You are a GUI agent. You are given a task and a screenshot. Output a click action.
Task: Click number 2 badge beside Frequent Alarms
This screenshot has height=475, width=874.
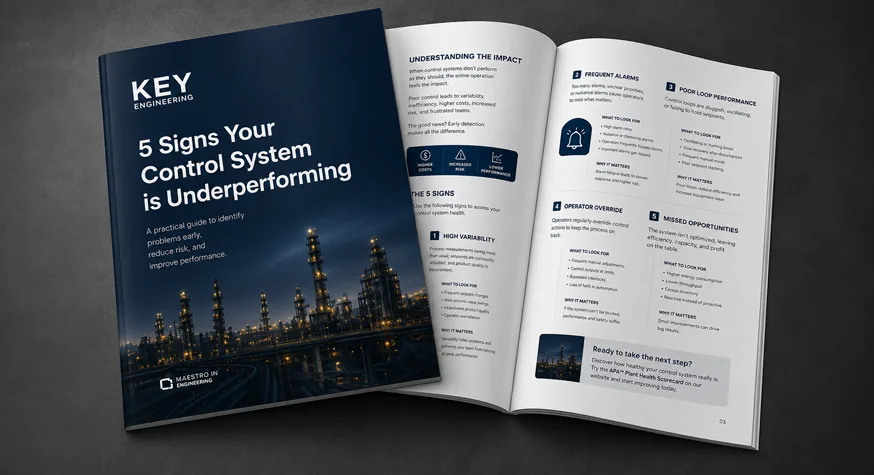click(576, 74)
